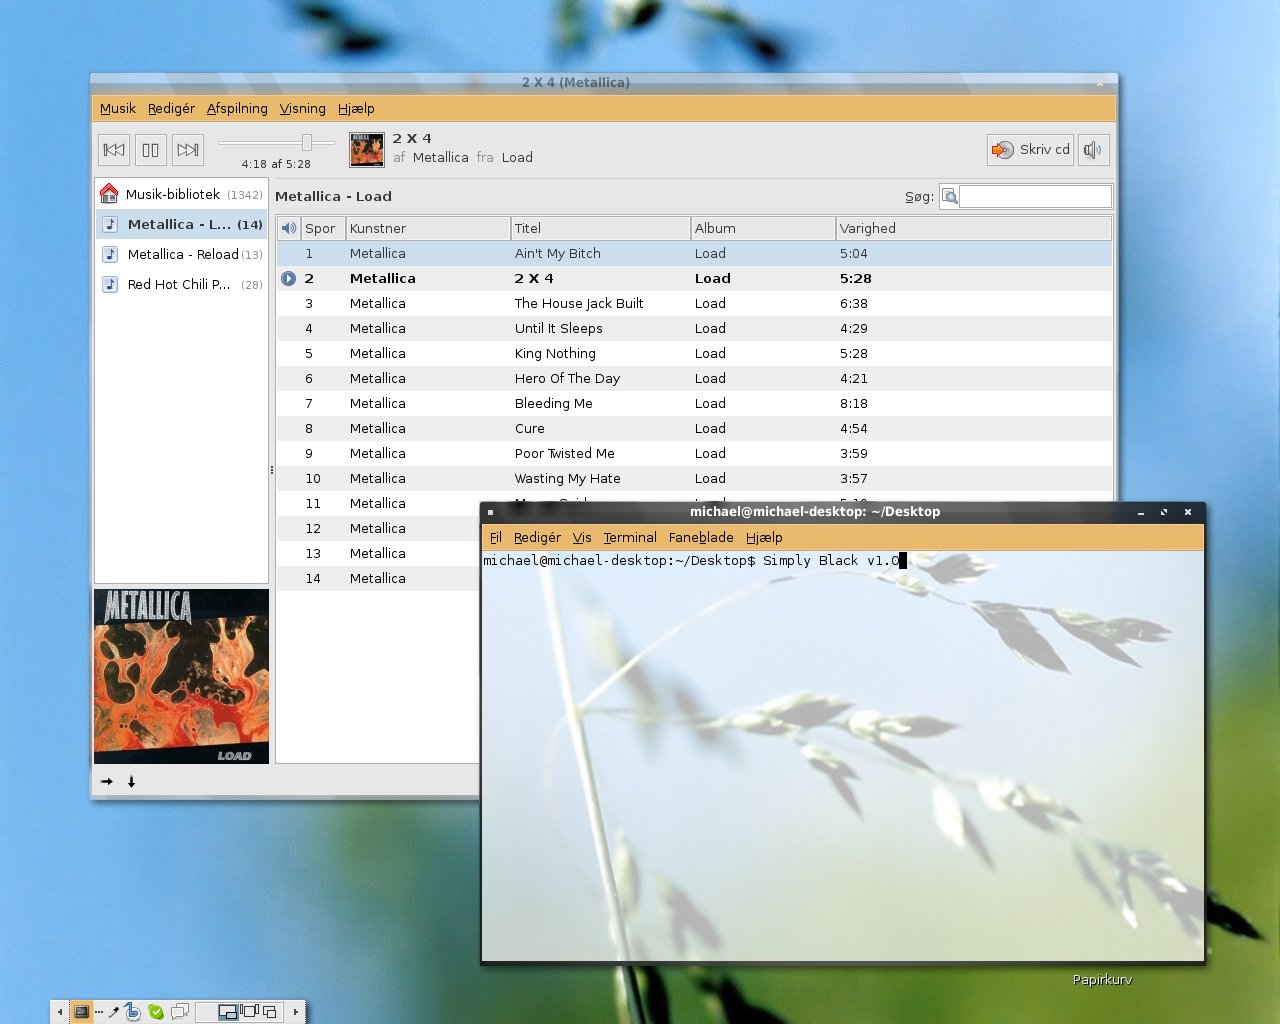Click the Papirkurv desktop label
Image resolution: width=1280 pixels, height=1024 pixels.
(x=1102, y=980)
